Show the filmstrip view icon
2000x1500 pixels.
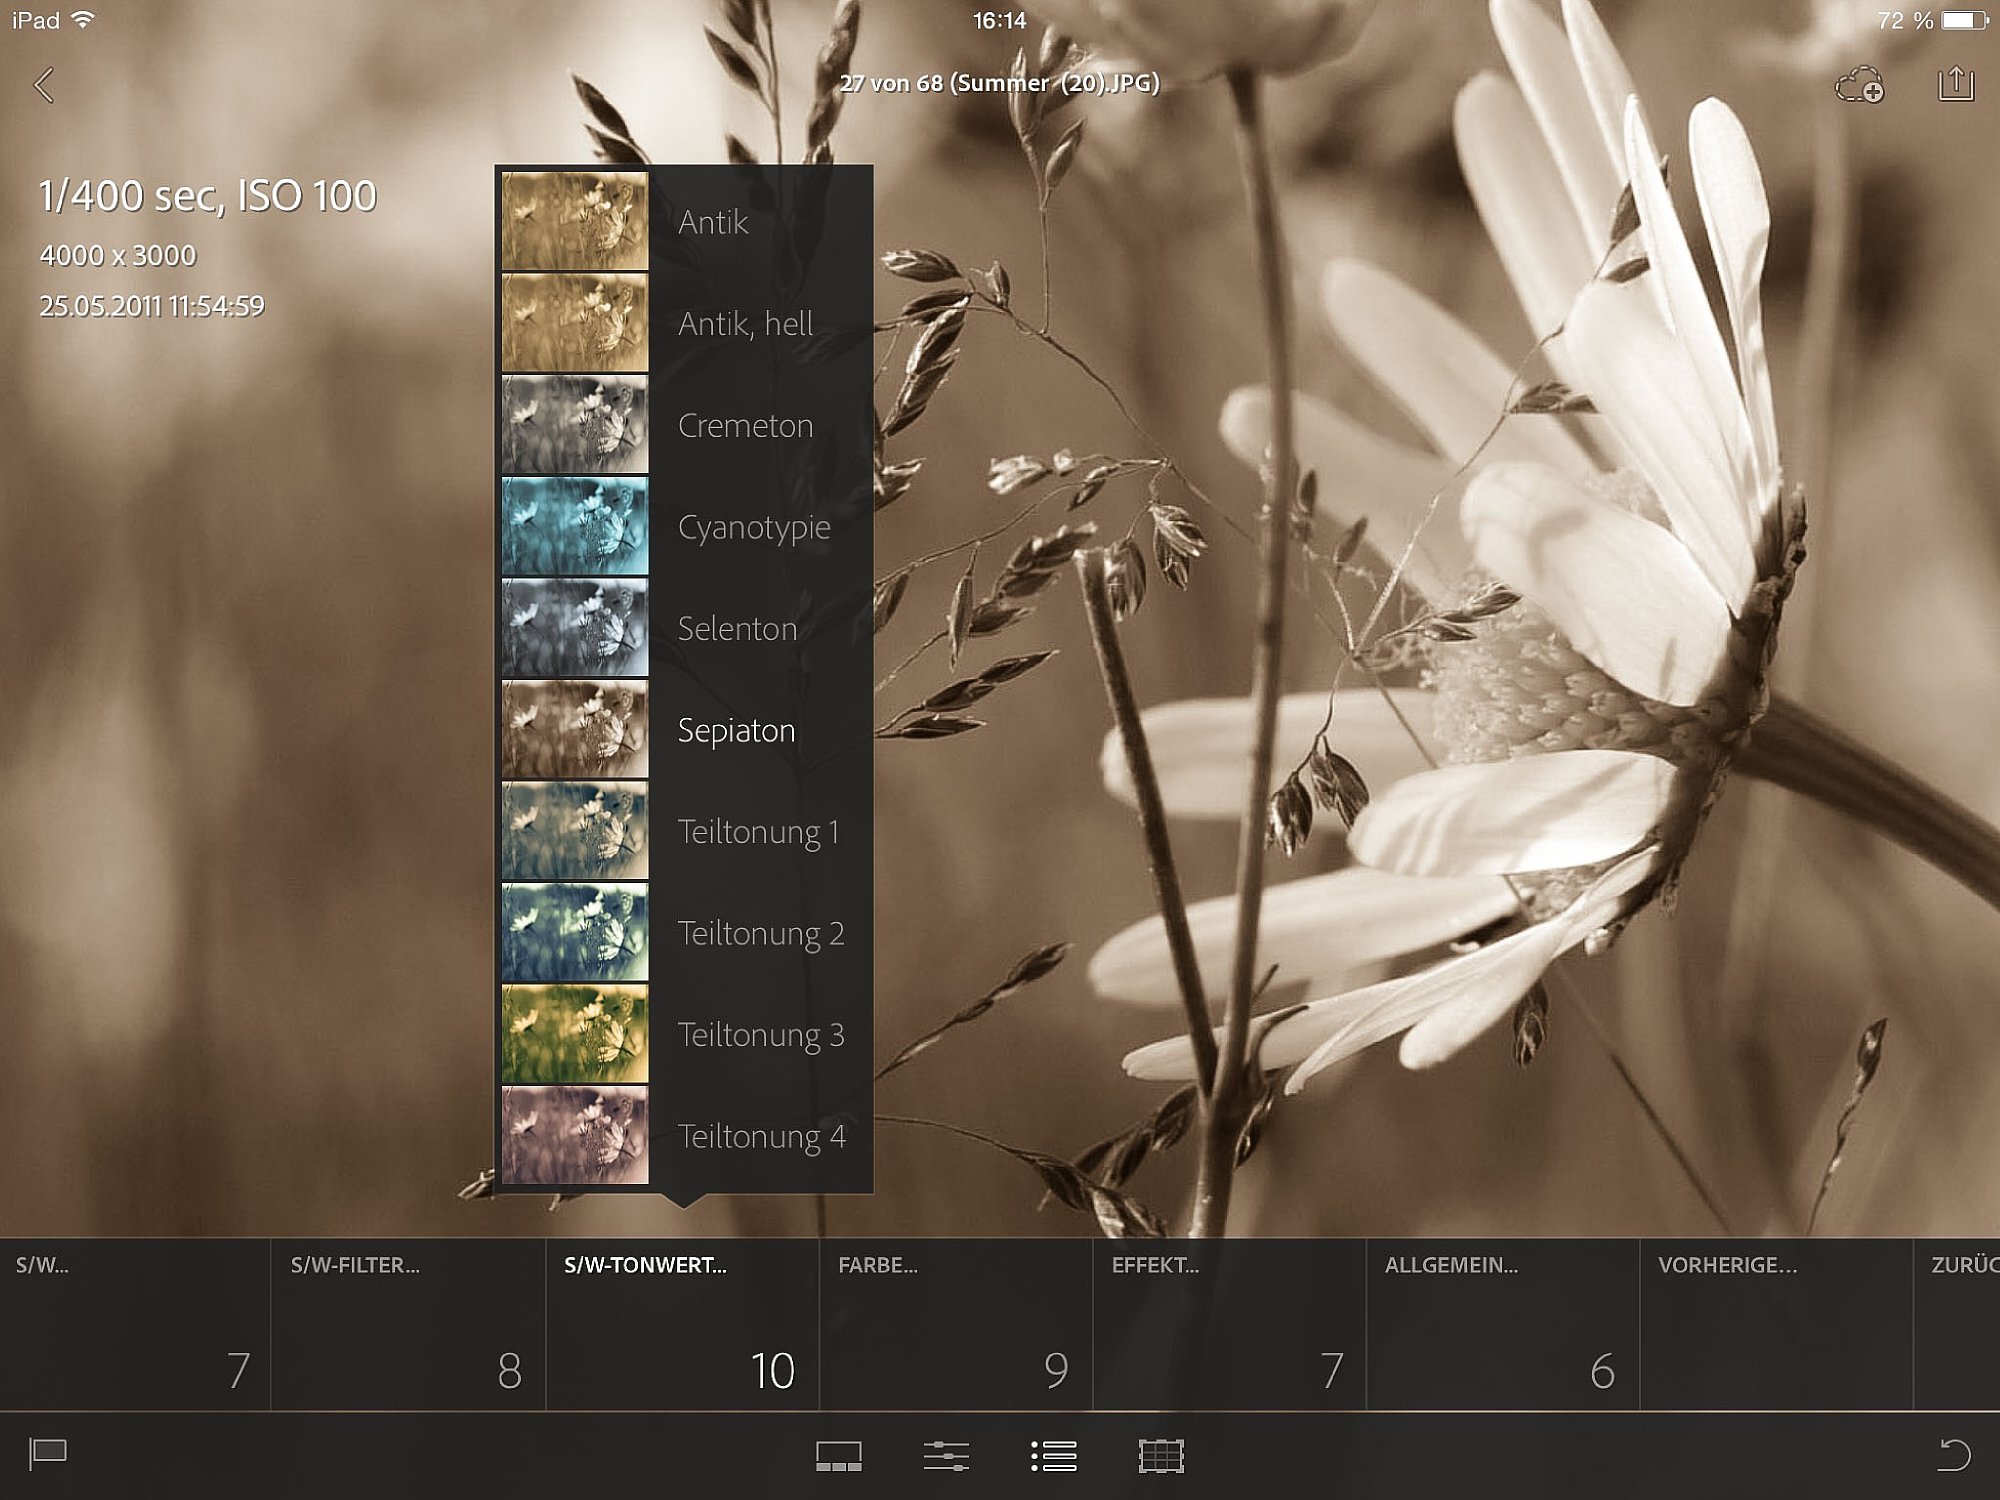pos(839,1456)
